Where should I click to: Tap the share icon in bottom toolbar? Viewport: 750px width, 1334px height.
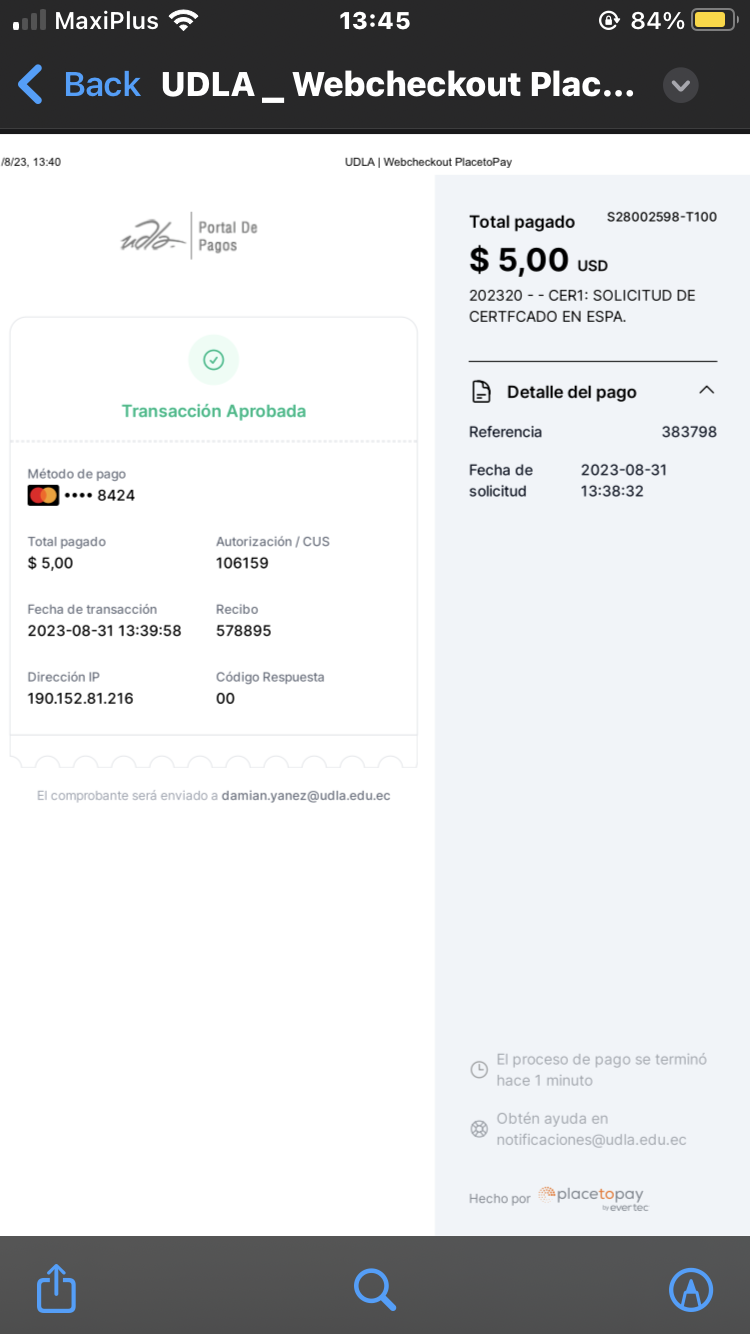tap(56, 1288)
